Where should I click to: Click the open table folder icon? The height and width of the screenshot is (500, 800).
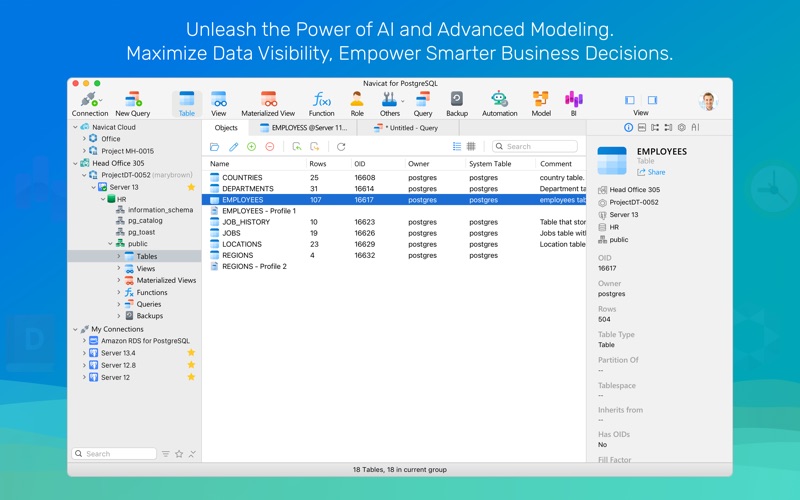click(x=214, y=147)
